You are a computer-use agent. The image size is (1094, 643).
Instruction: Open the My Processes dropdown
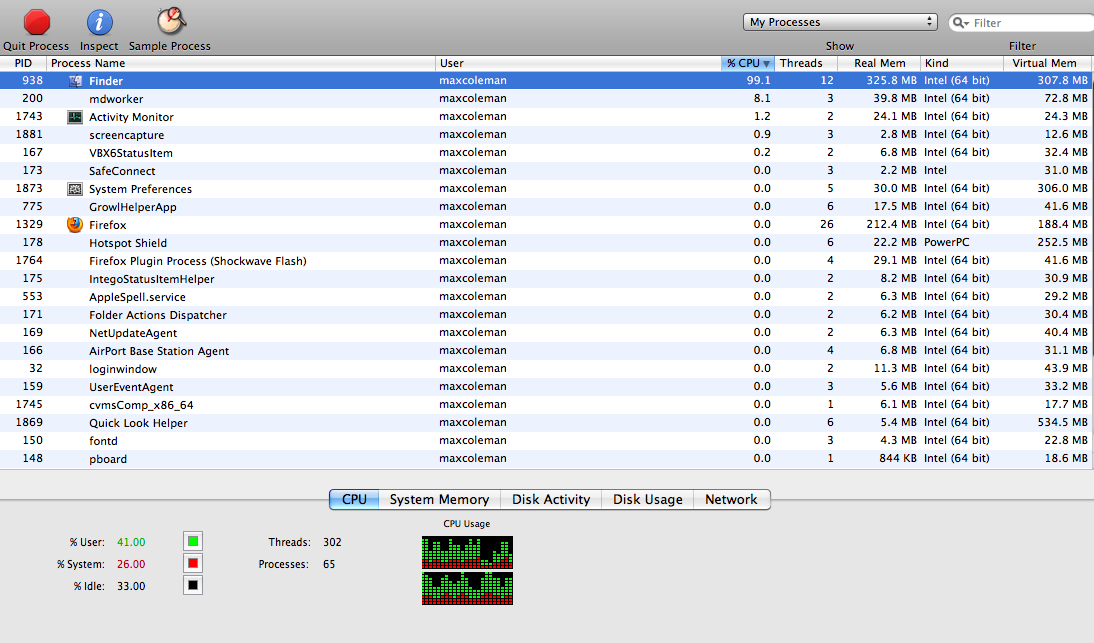click(x=839, y=22)
